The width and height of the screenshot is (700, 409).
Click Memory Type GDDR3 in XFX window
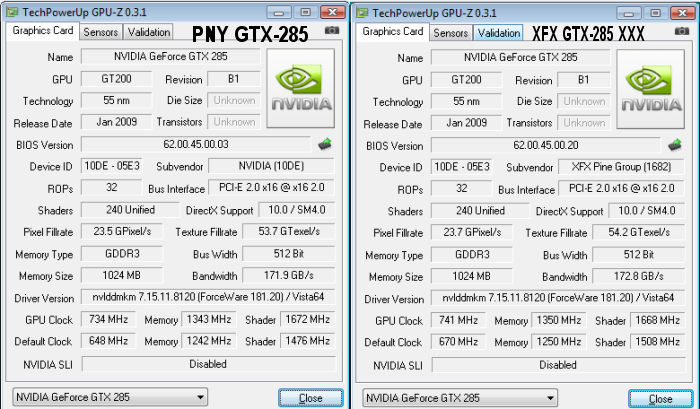[472, 255]
